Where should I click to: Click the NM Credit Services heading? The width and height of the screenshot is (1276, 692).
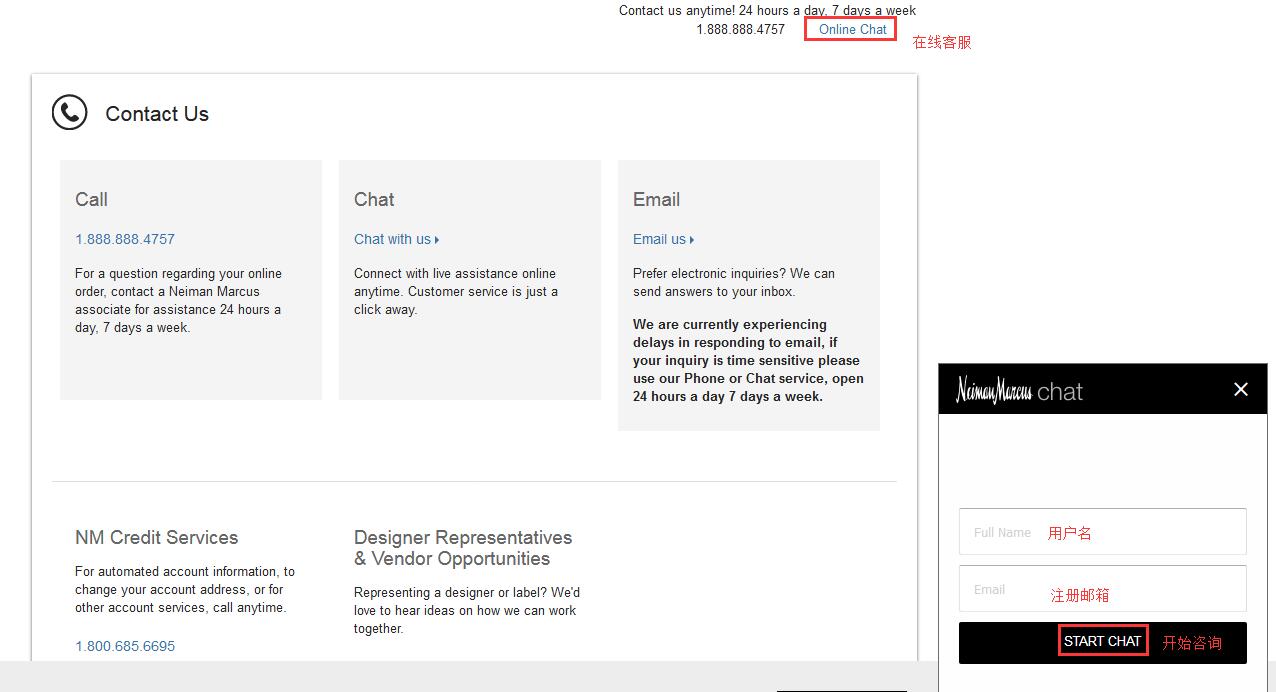click(x=156, y=537)
